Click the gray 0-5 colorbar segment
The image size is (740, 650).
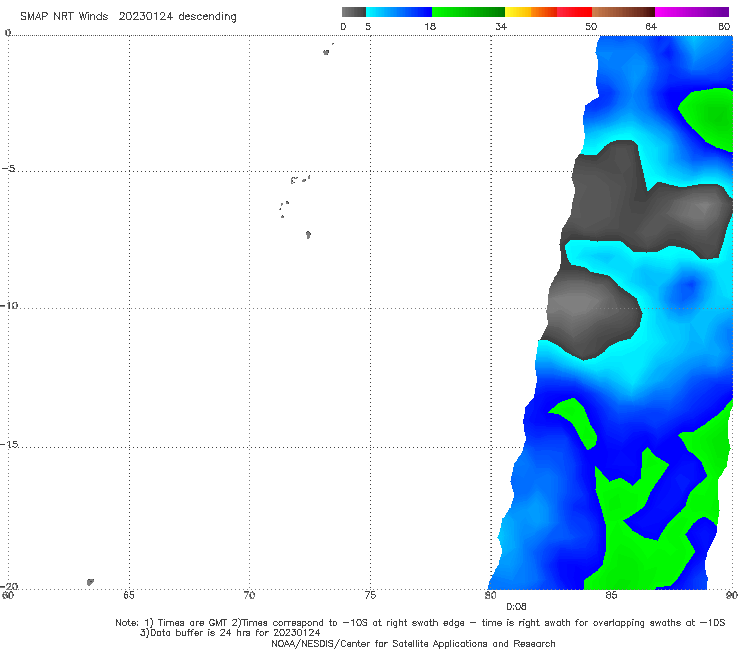pyautogui.click(x=354, y=12)
